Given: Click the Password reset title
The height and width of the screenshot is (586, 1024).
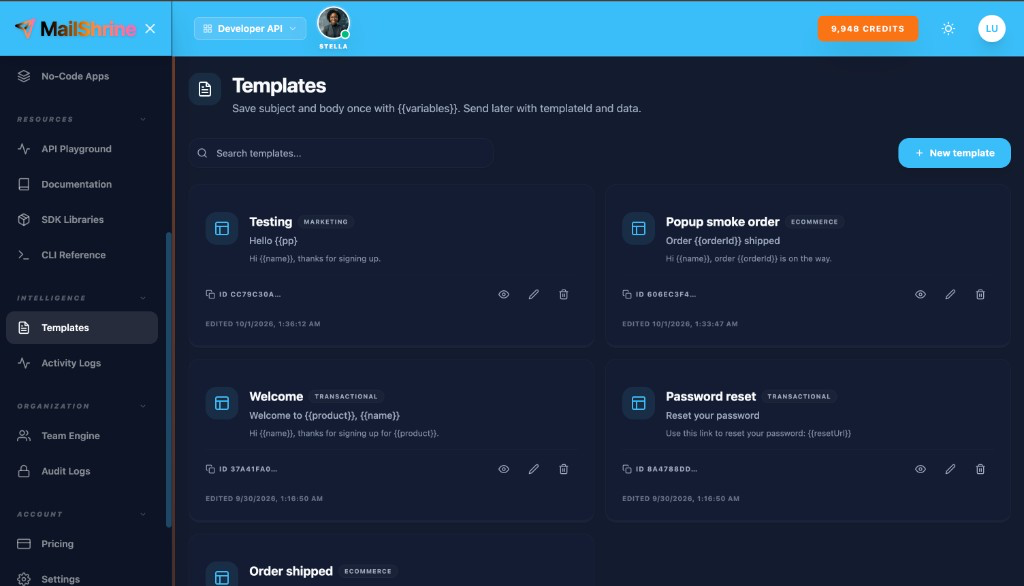Looking at the screenshot, I should point(711,397).
